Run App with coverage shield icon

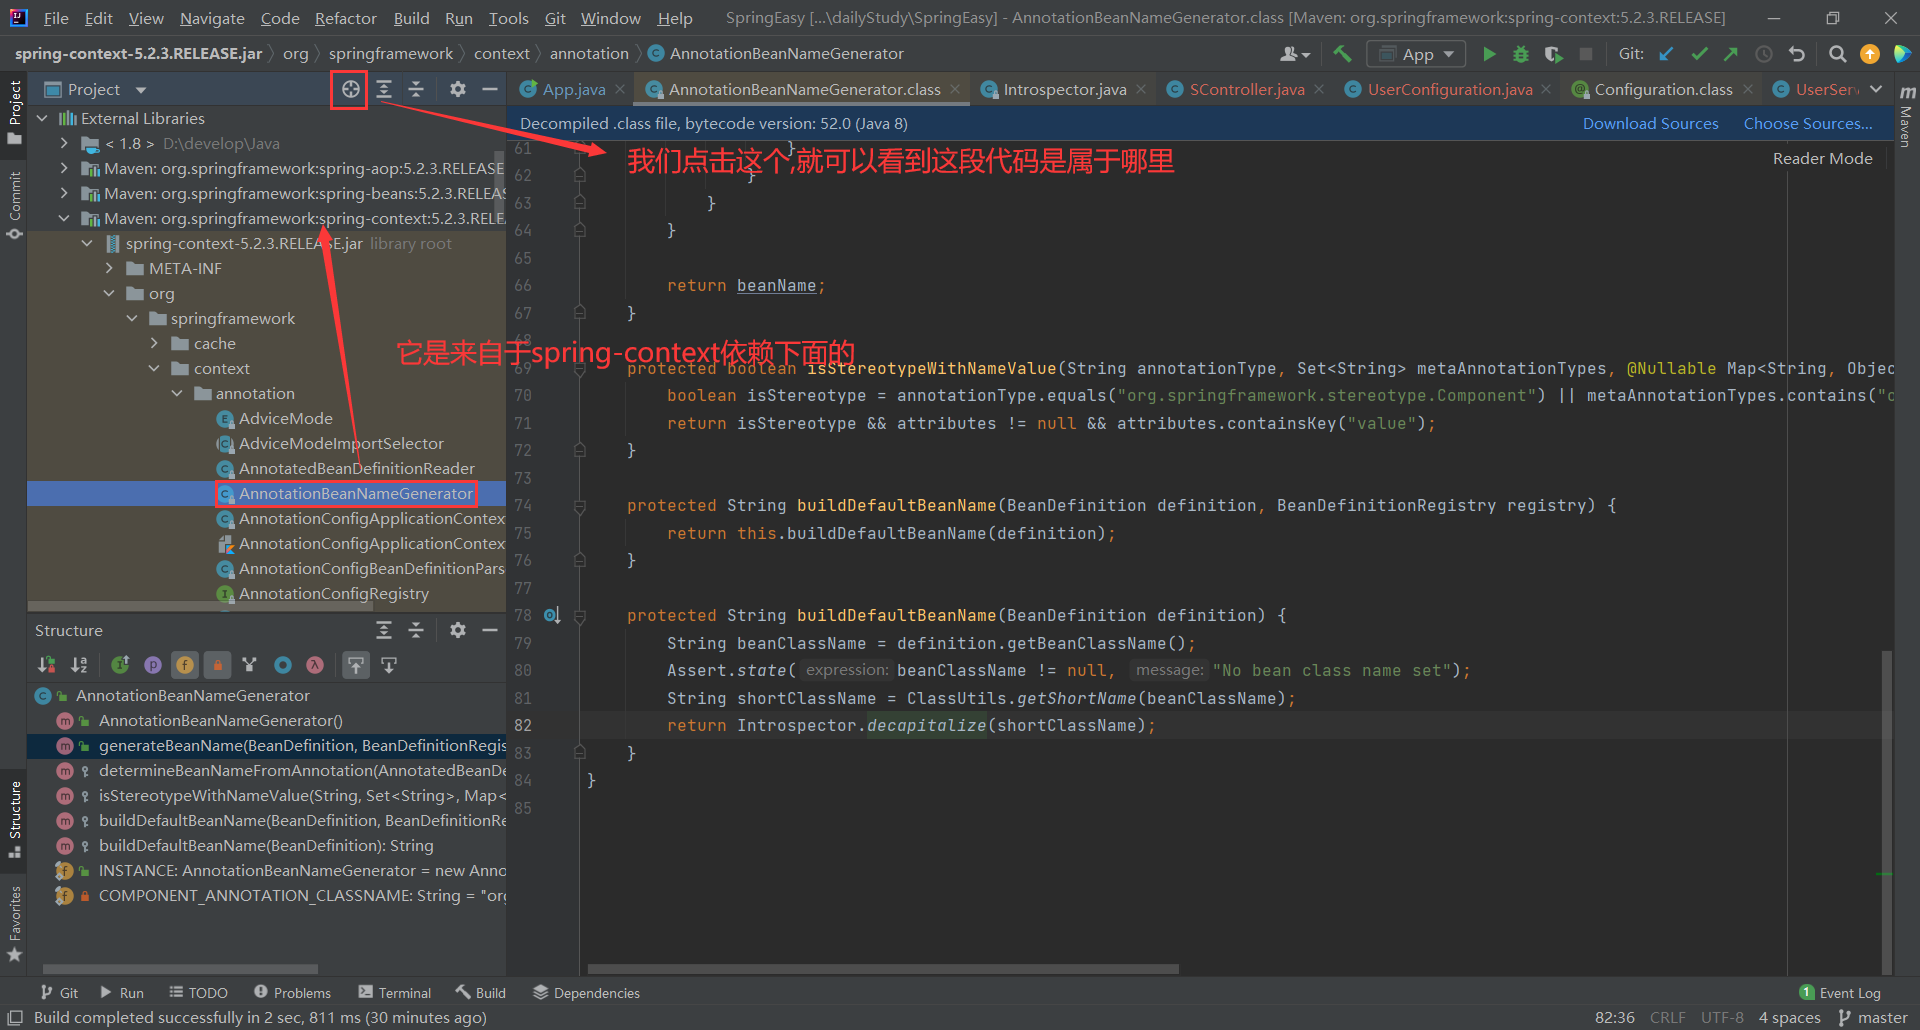point(1553,54)
